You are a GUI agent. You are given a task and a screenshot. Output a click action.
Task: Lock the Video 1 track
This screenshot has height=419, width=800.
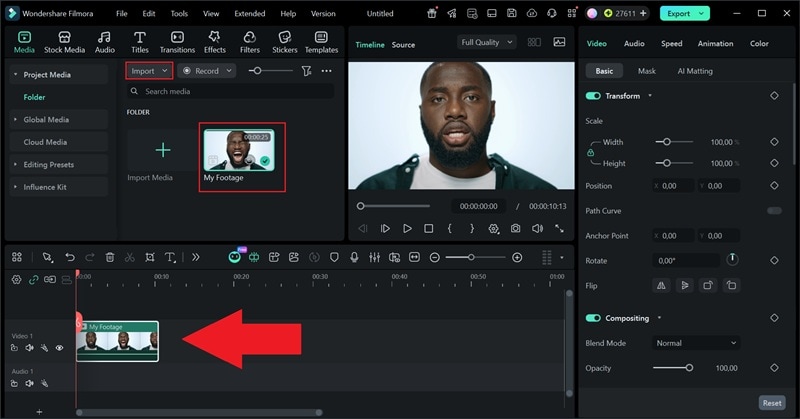[14, 348]
